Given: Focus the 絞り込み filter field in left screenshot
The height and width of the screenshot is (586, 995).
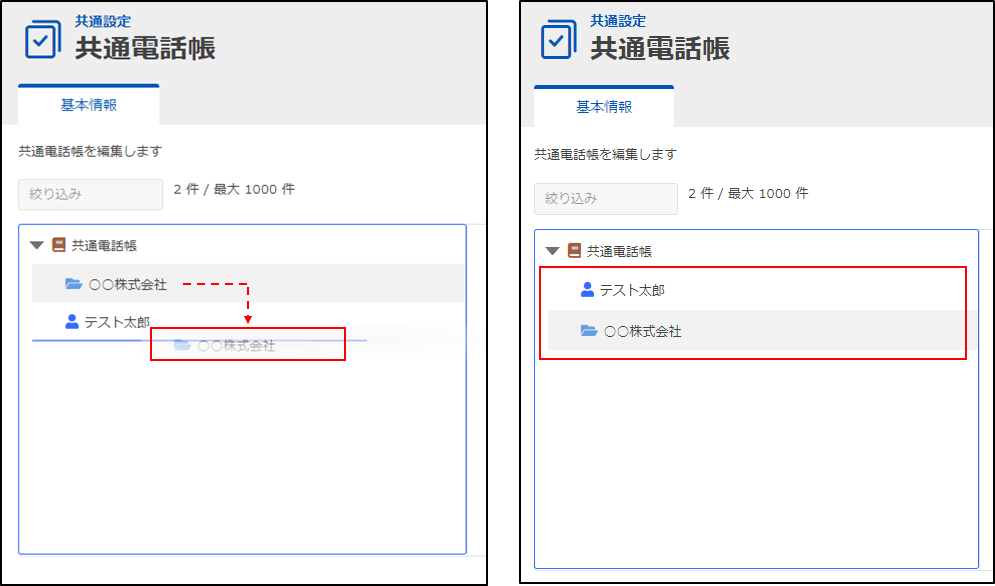Looking at the screenshot, I should (x=90, y=195).
